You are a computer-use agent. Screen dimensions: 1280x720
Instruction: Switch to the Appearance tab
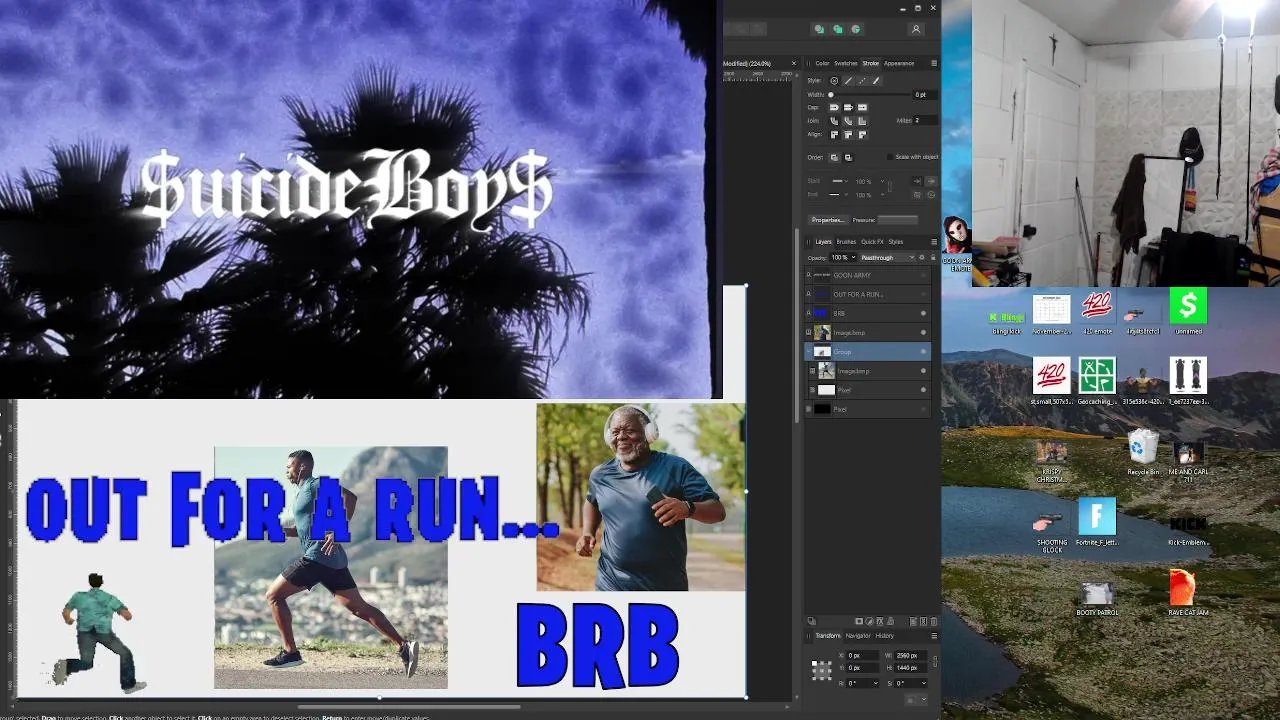899,63
